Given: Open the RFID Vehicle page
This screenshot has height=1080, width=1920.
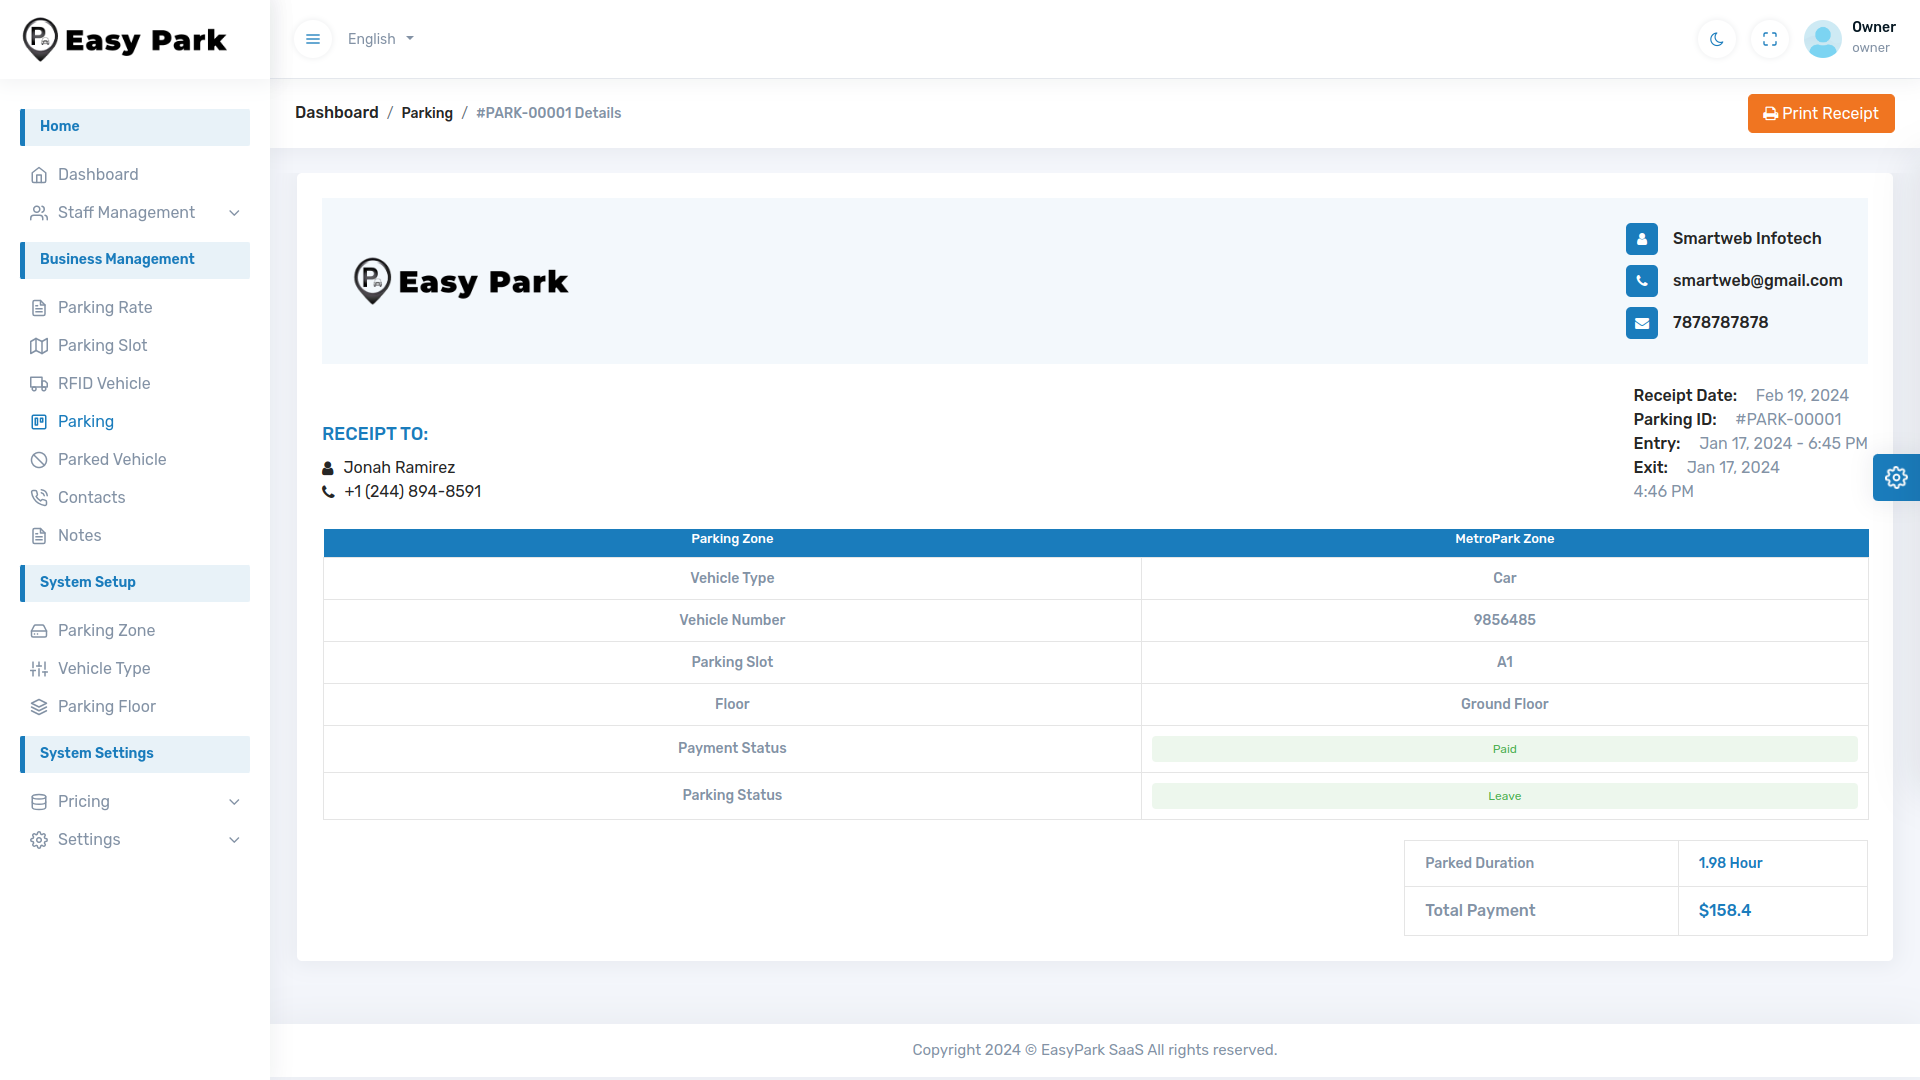Looking at the screenshot, I should coord(102,383).
